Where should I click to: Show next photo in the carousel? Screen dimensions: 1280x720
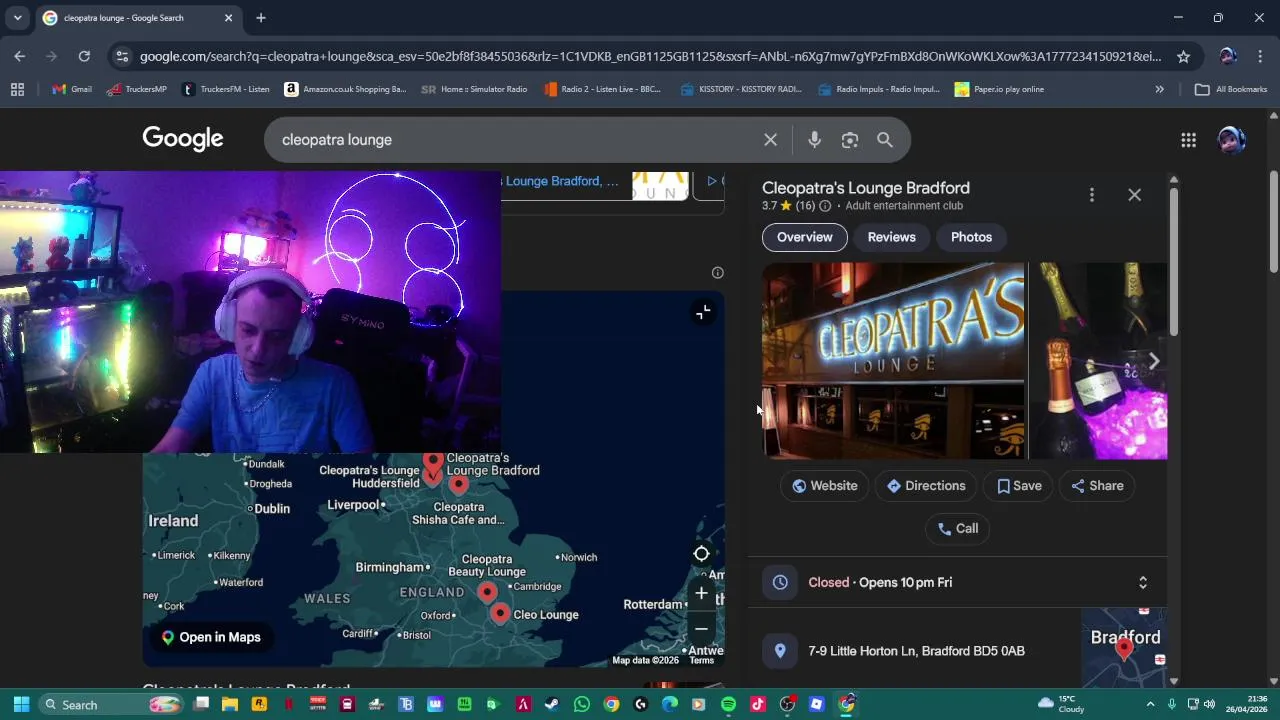point(1153,361)
